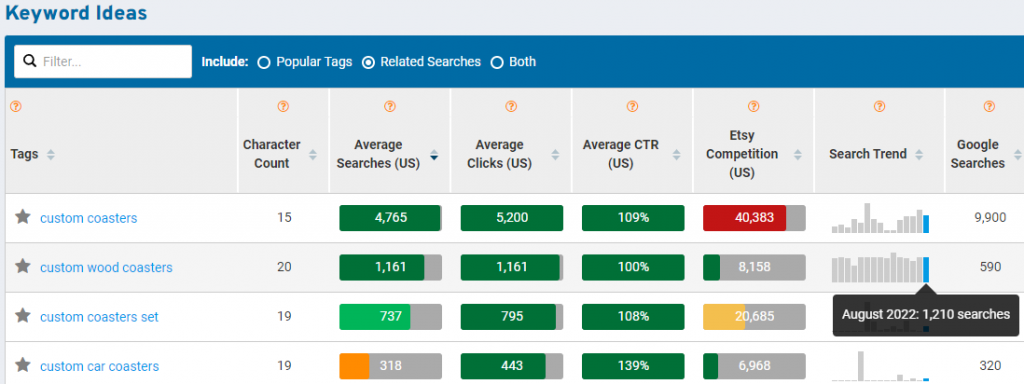Screen dimensions: 1024x384
Task: Click the 737 average searches bar
Action: [391, 317]
